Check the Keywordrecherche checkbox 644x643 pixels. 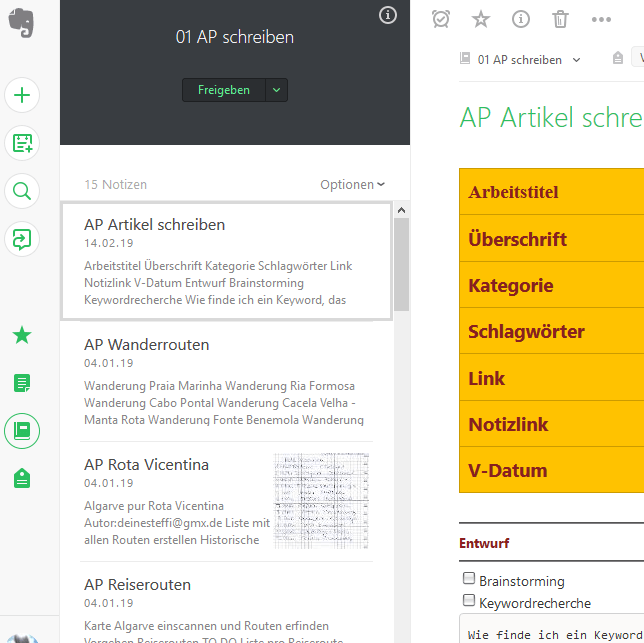coord(469,601)
